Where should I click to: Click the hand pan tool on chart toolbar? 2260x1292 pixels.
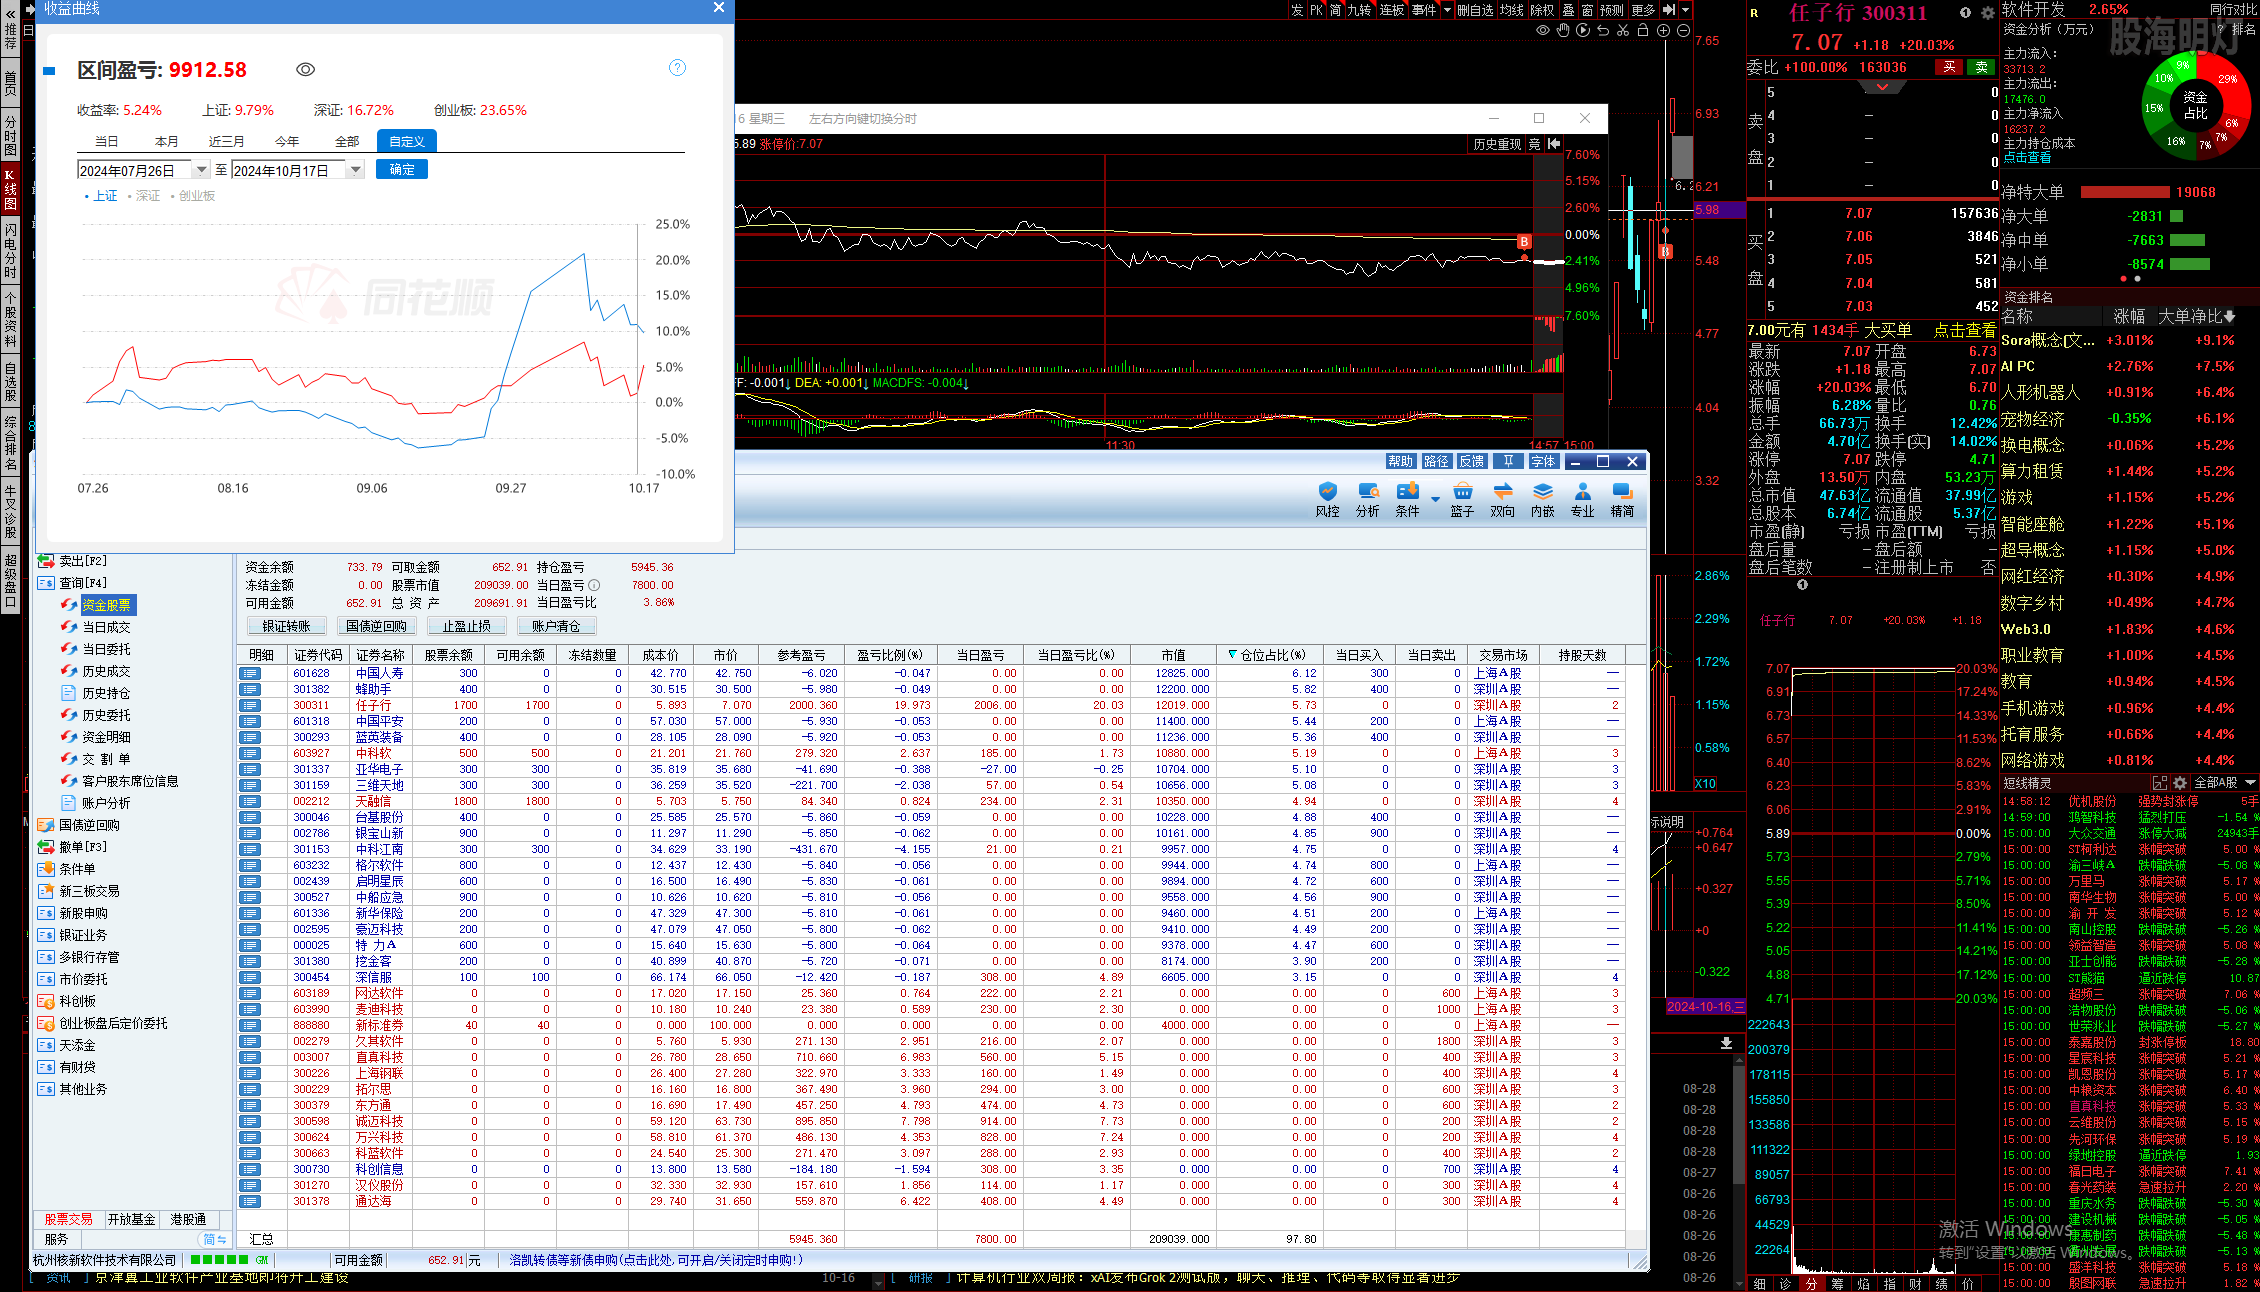click(1563, 30)
